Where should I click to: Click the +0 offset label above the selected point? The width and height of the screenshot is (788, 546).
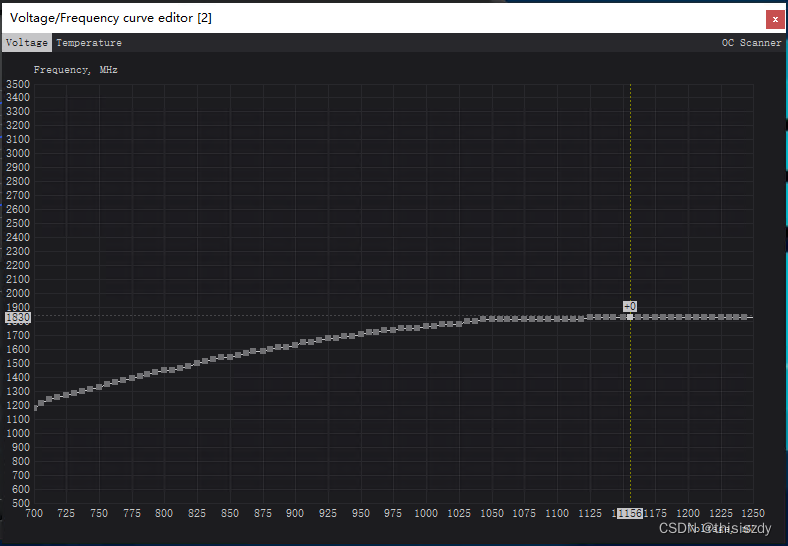(630, 306)
